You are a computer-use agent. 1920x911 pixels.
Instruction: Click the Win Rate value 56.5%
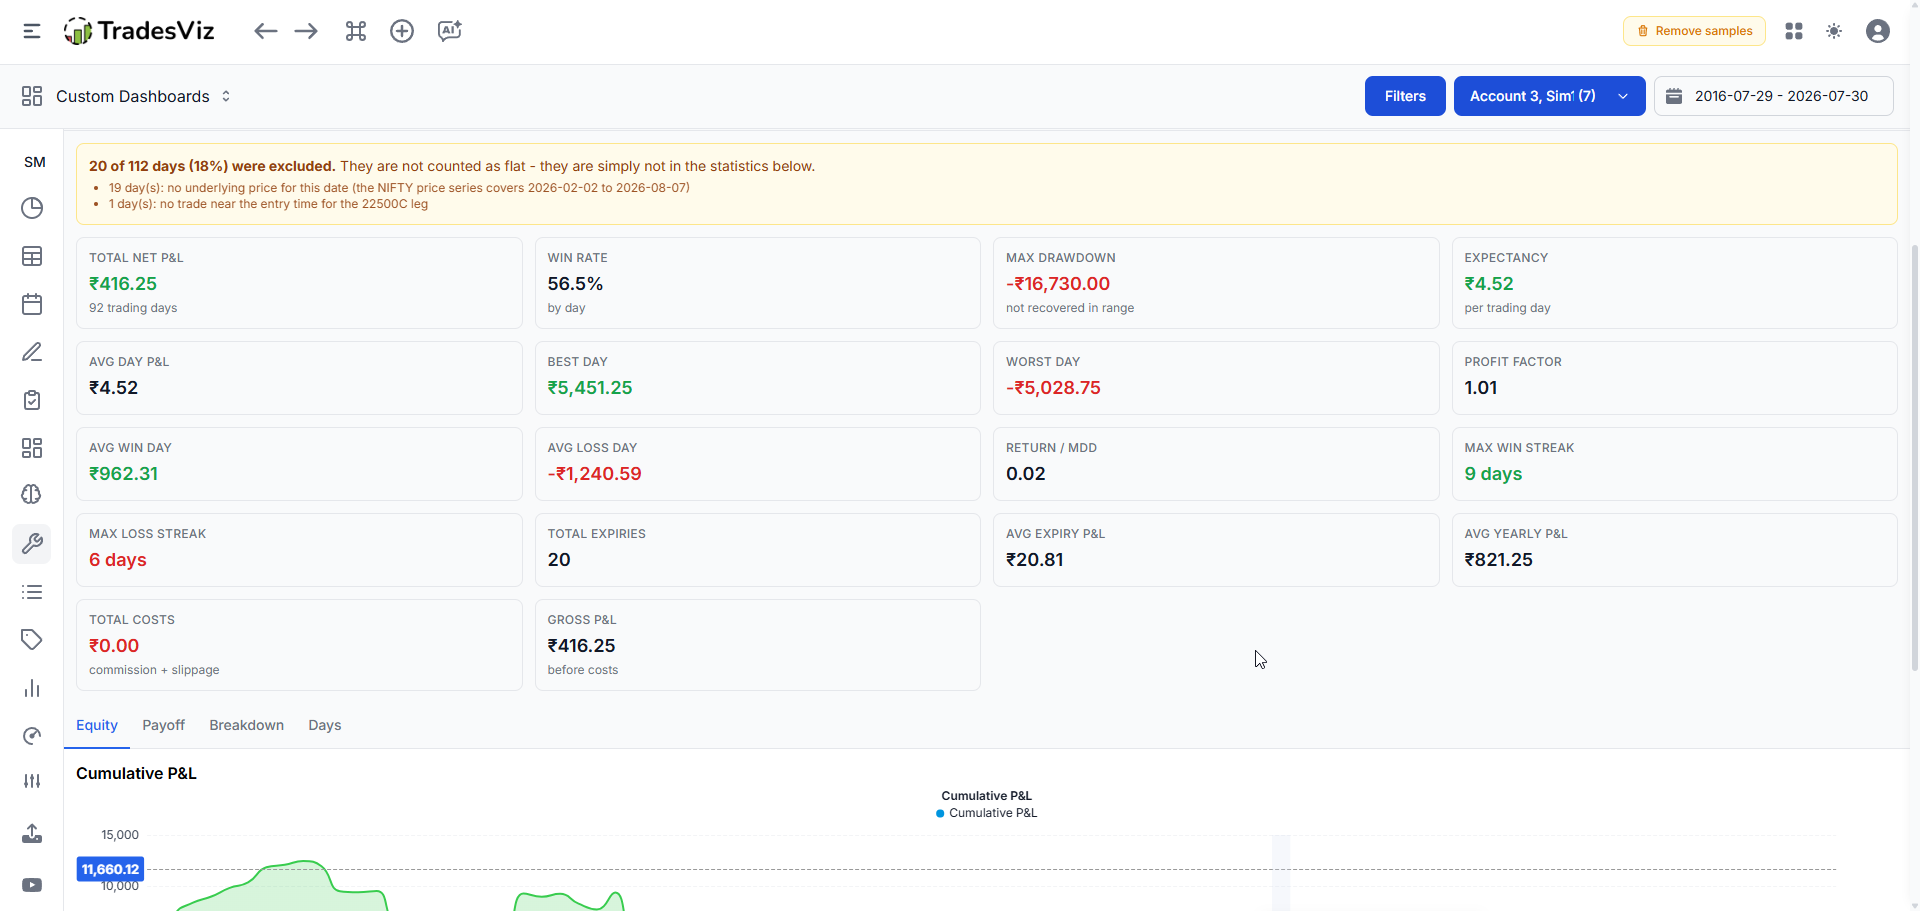[x=575, y=284]
